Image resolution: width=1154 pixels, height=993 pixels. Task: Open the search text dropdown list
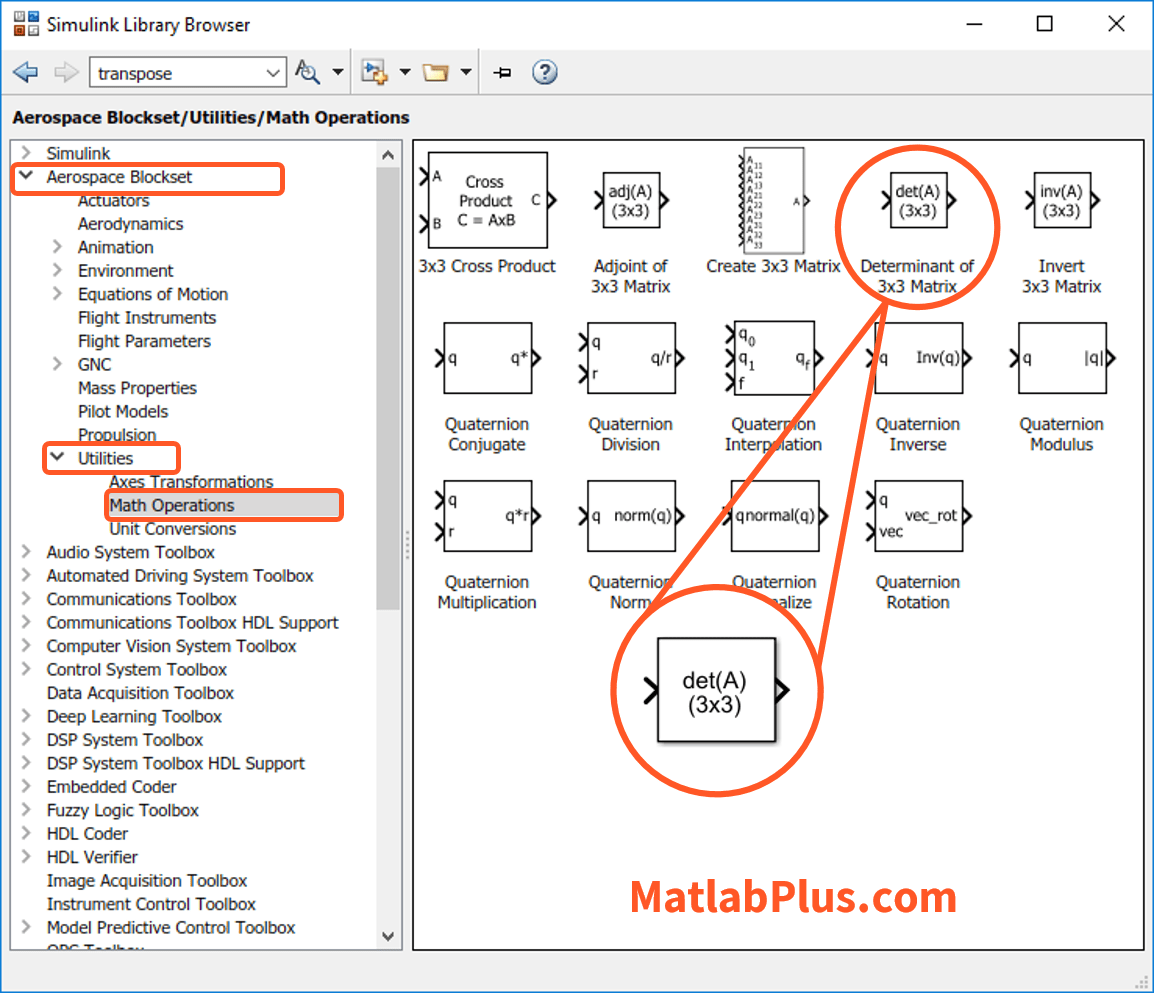tap(273, 73)
